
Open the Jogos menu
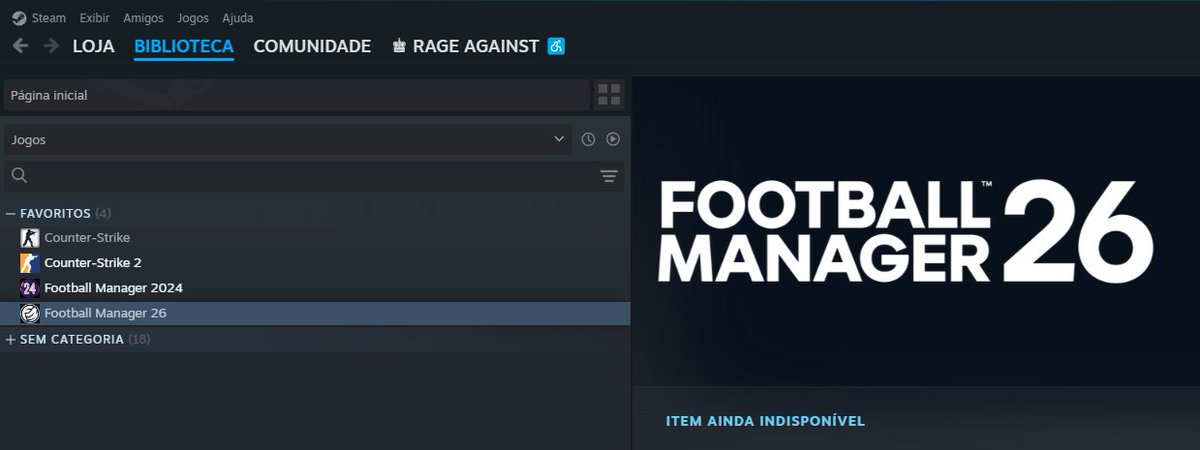coord(193,18)
